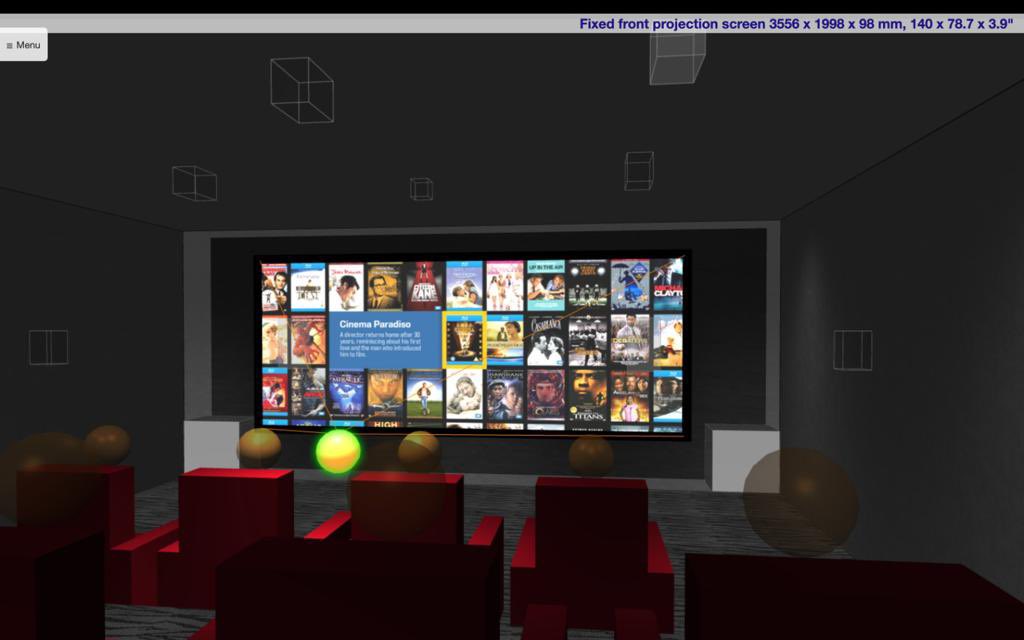The width and height of the screenshot is (1024, 640).
Task: Click the projection screen size title text
Action: pos(796,24)
